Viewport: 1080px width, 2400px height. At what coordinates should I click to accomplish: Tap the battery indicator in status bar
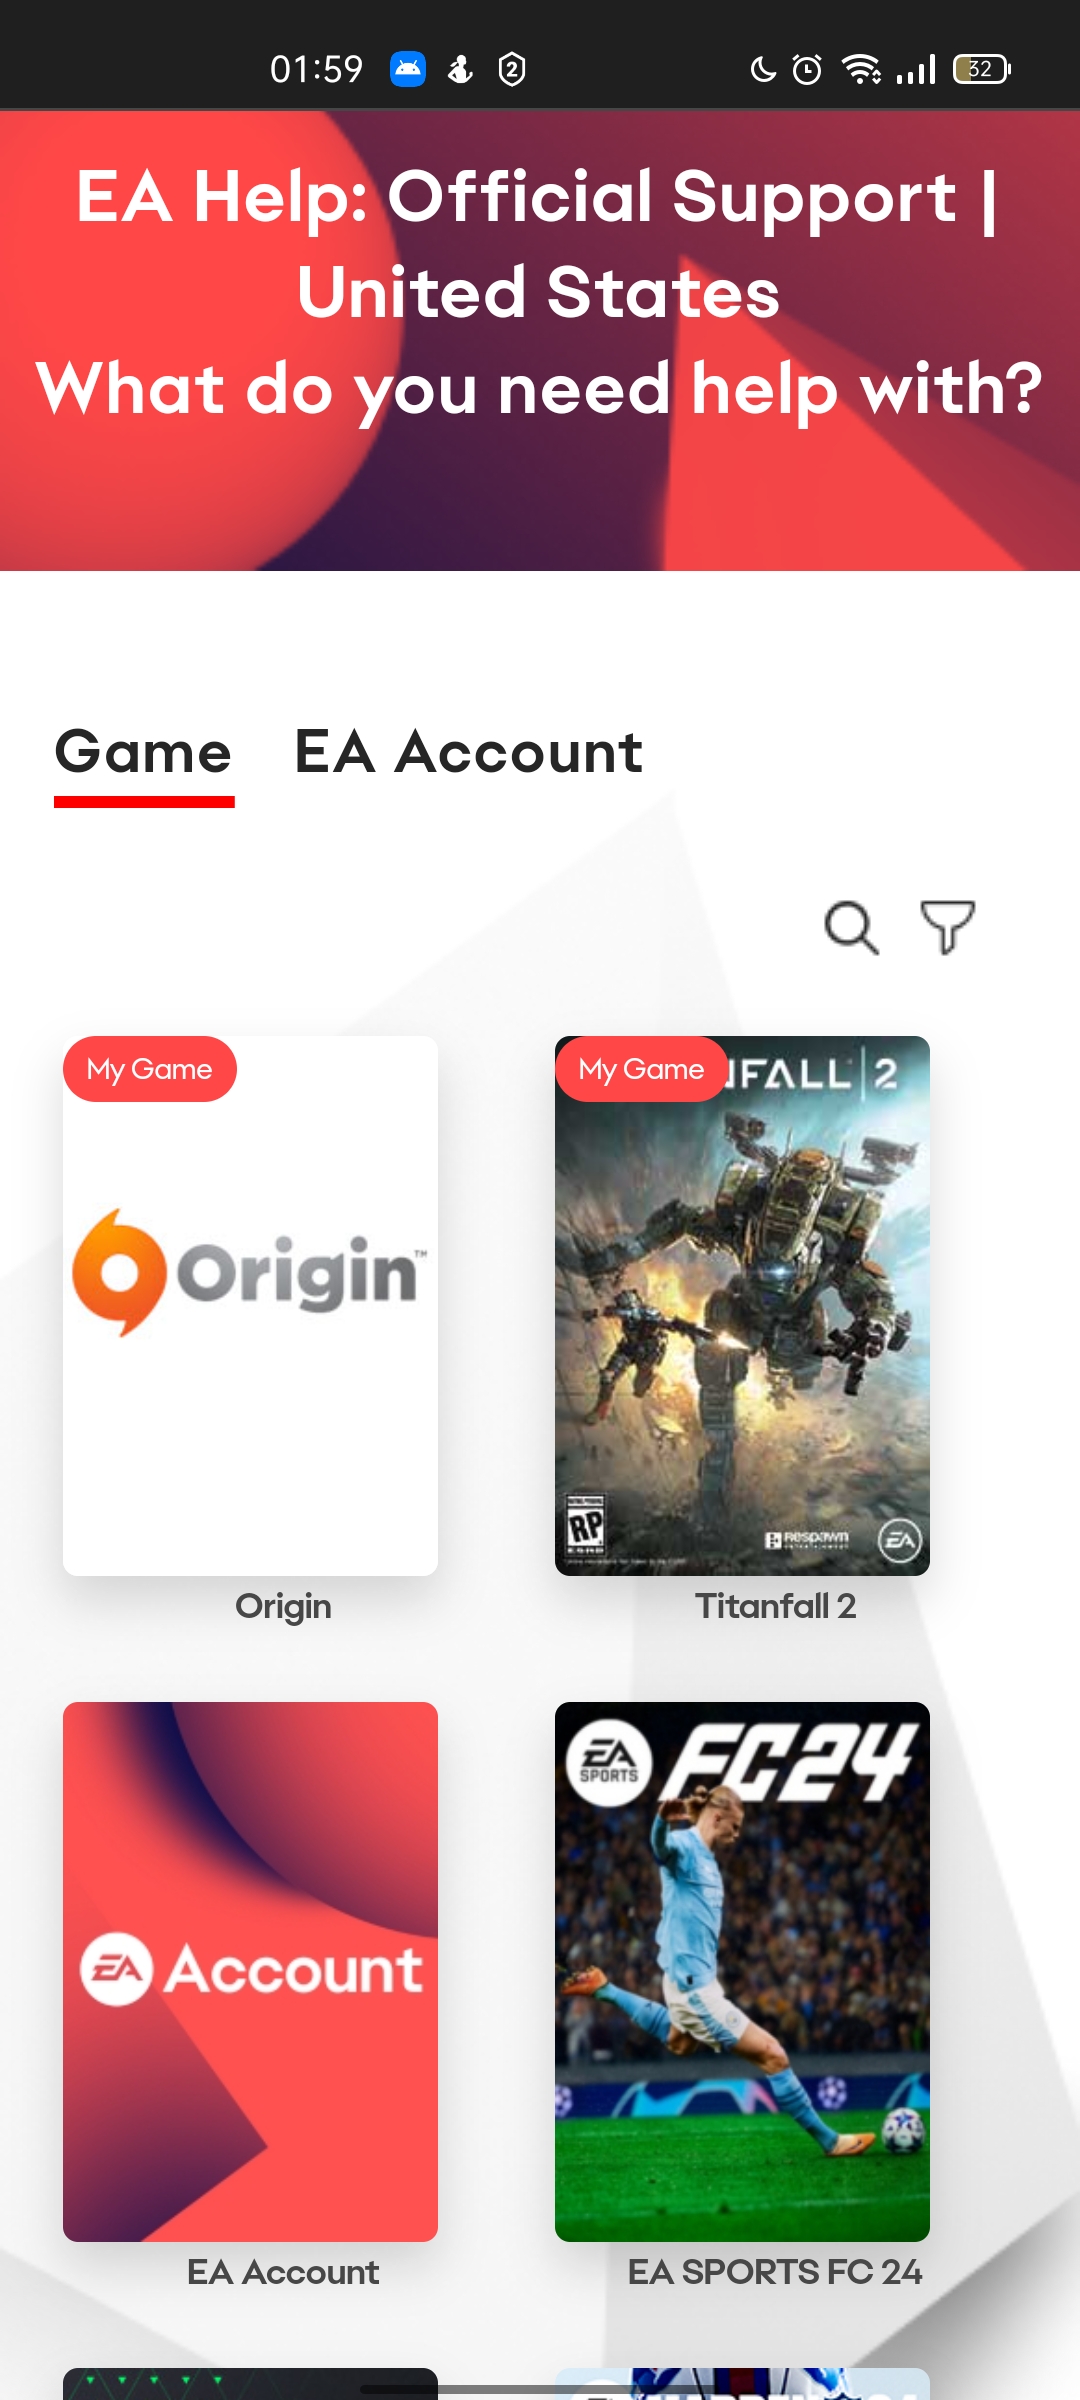click(x=982, y=69)
